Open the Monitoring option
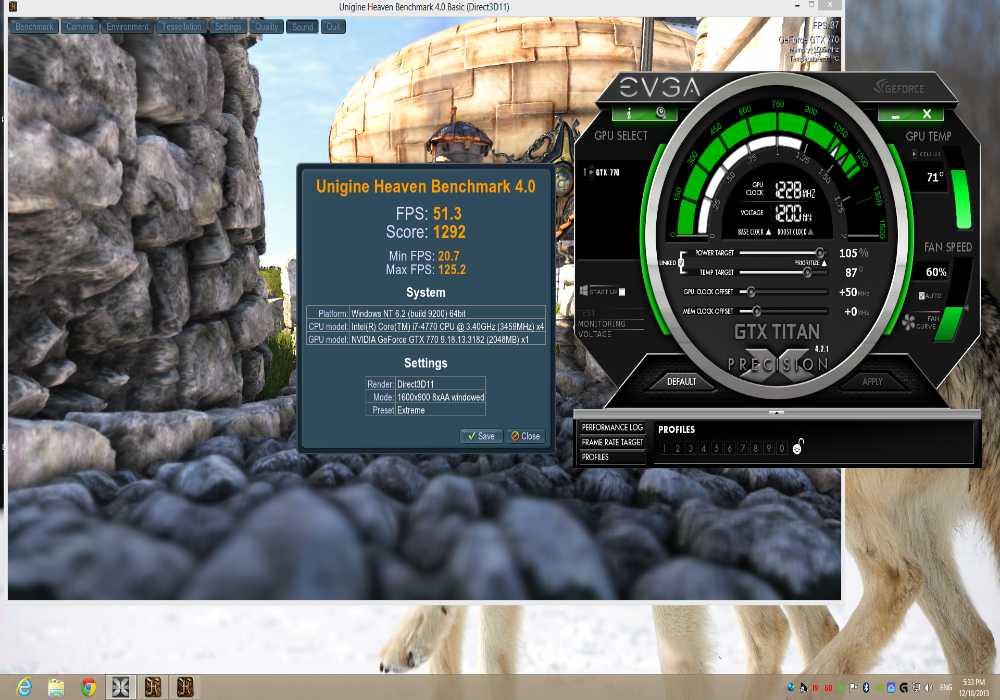This screenshot has width=1000, height=700. click(603, 324)
